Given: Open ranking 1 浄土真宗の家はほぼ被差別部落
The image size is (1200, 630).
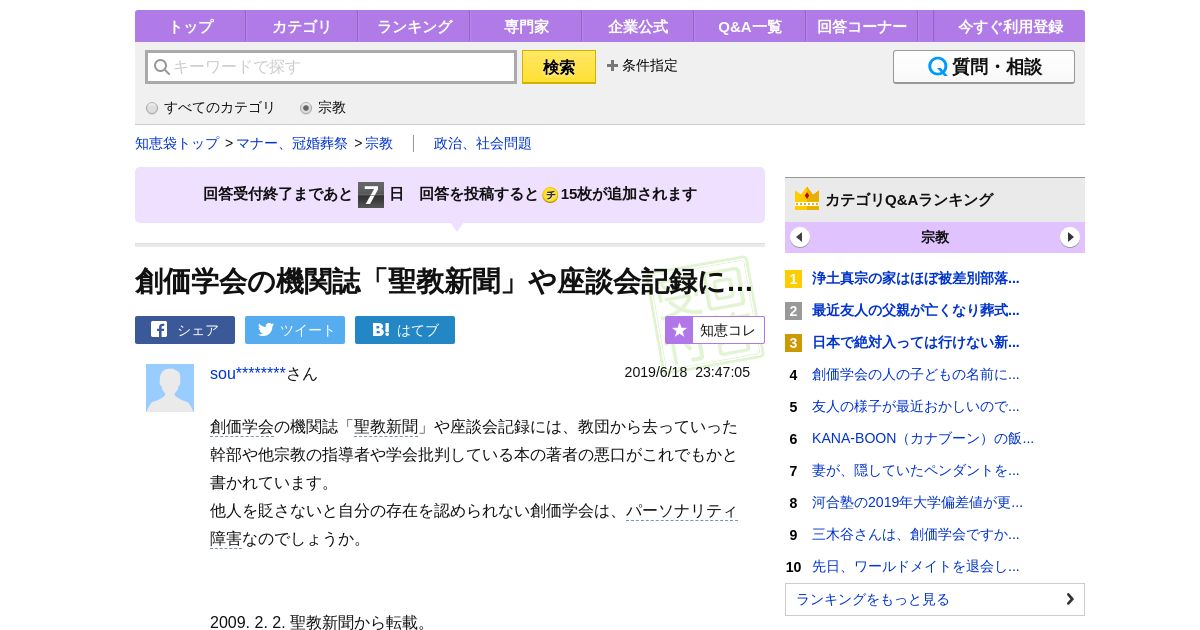Looking at the screenshot, I should (916, 278).
